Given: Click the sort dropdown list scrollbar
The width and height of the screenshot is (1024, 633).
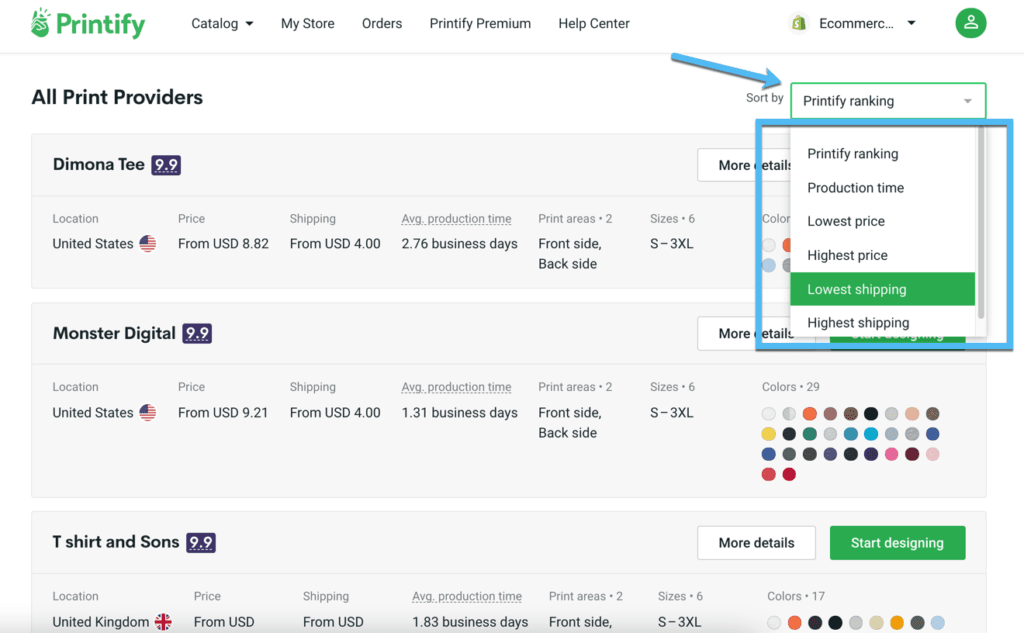Looking at the screenshot, I should tap(980, 223).
